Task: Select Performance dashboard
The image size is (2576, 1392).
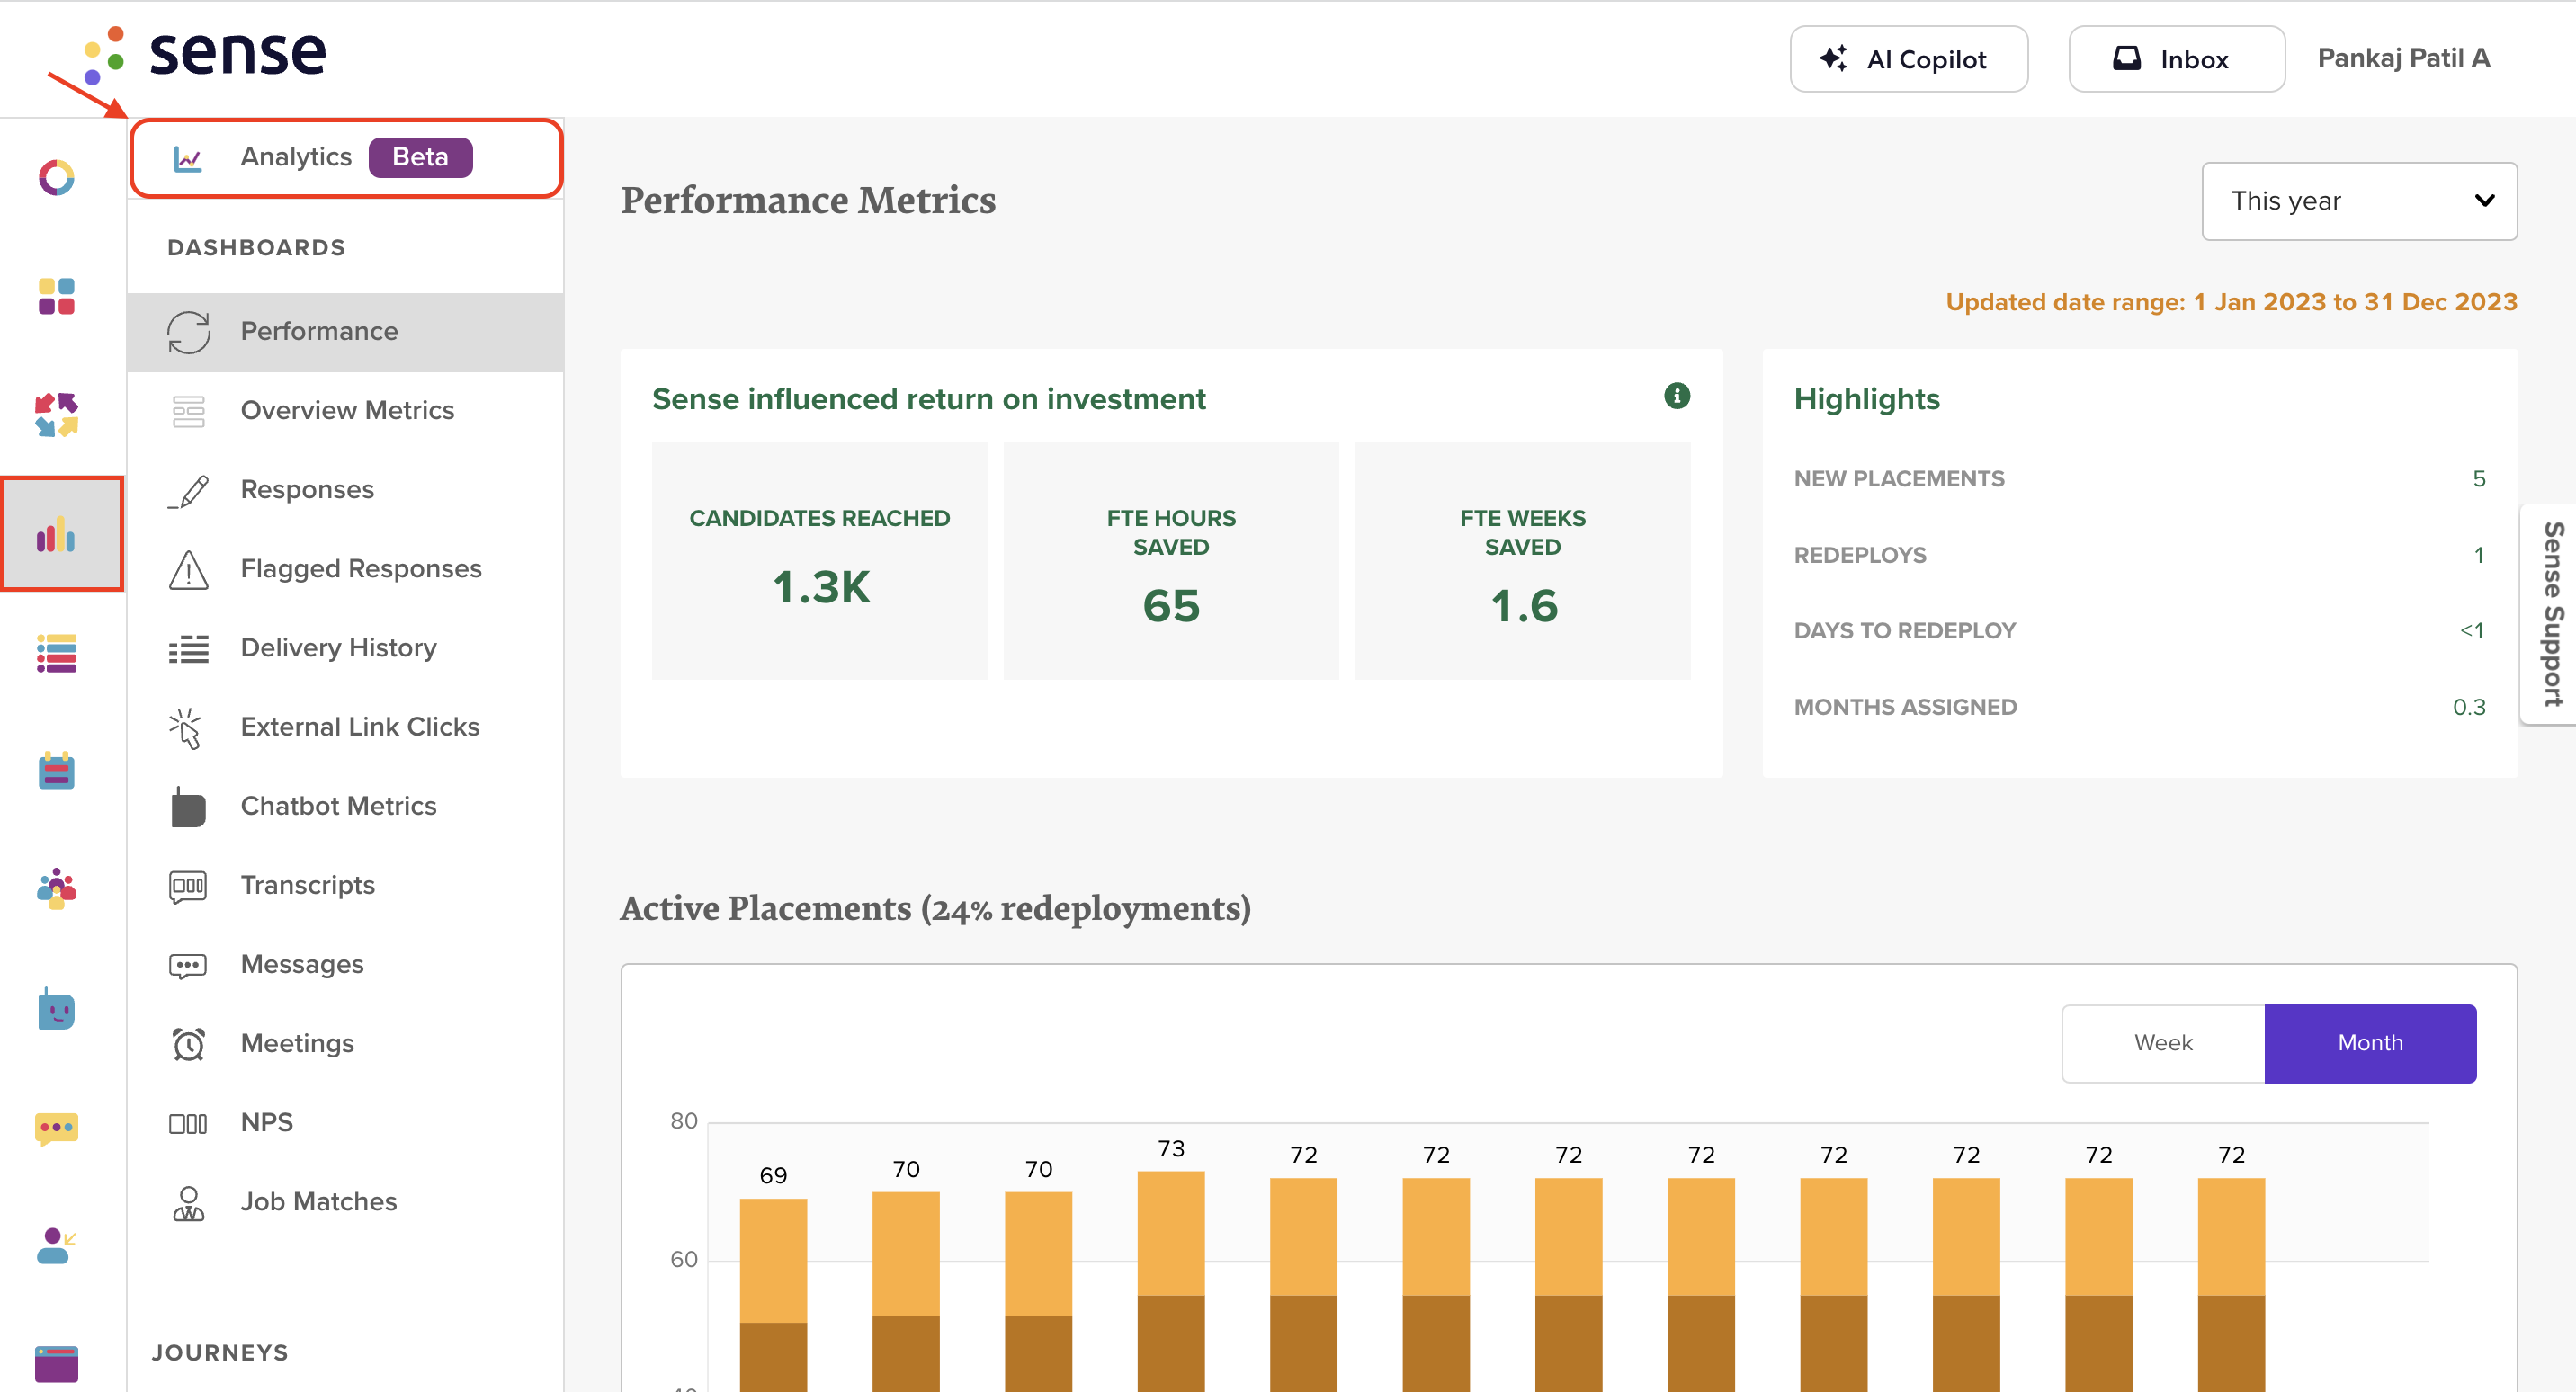Action: point(345,332)
